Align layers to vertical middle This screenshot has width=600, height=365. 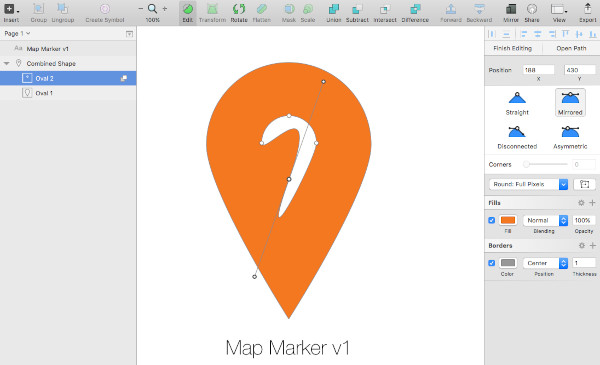click(579, 34)
